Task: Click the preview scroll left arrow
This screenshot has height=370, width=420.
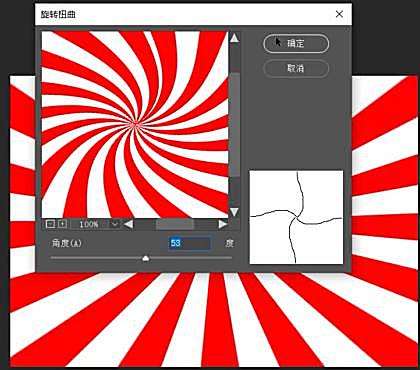Action: pos(129,224)
